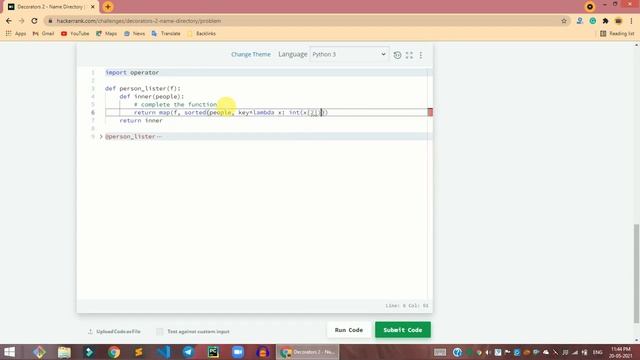The width and height of the screenshot is (640, 360).
Task: Click the Upload Code as File link
Action: point(114,331)
